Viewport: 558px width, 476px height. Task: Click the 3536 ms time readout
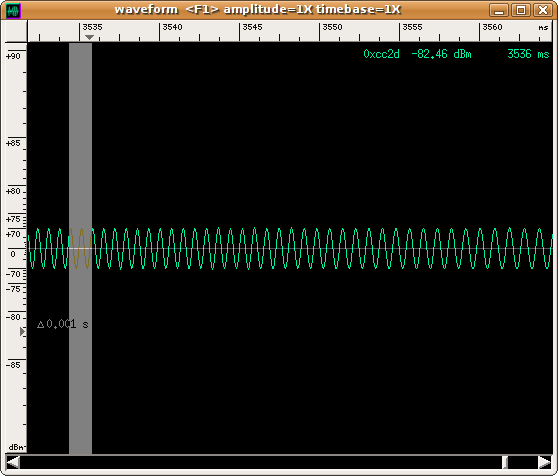(x=528, y=54)
